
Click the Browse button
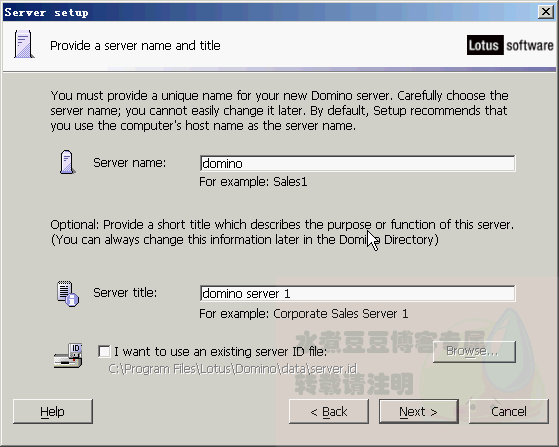474,351
